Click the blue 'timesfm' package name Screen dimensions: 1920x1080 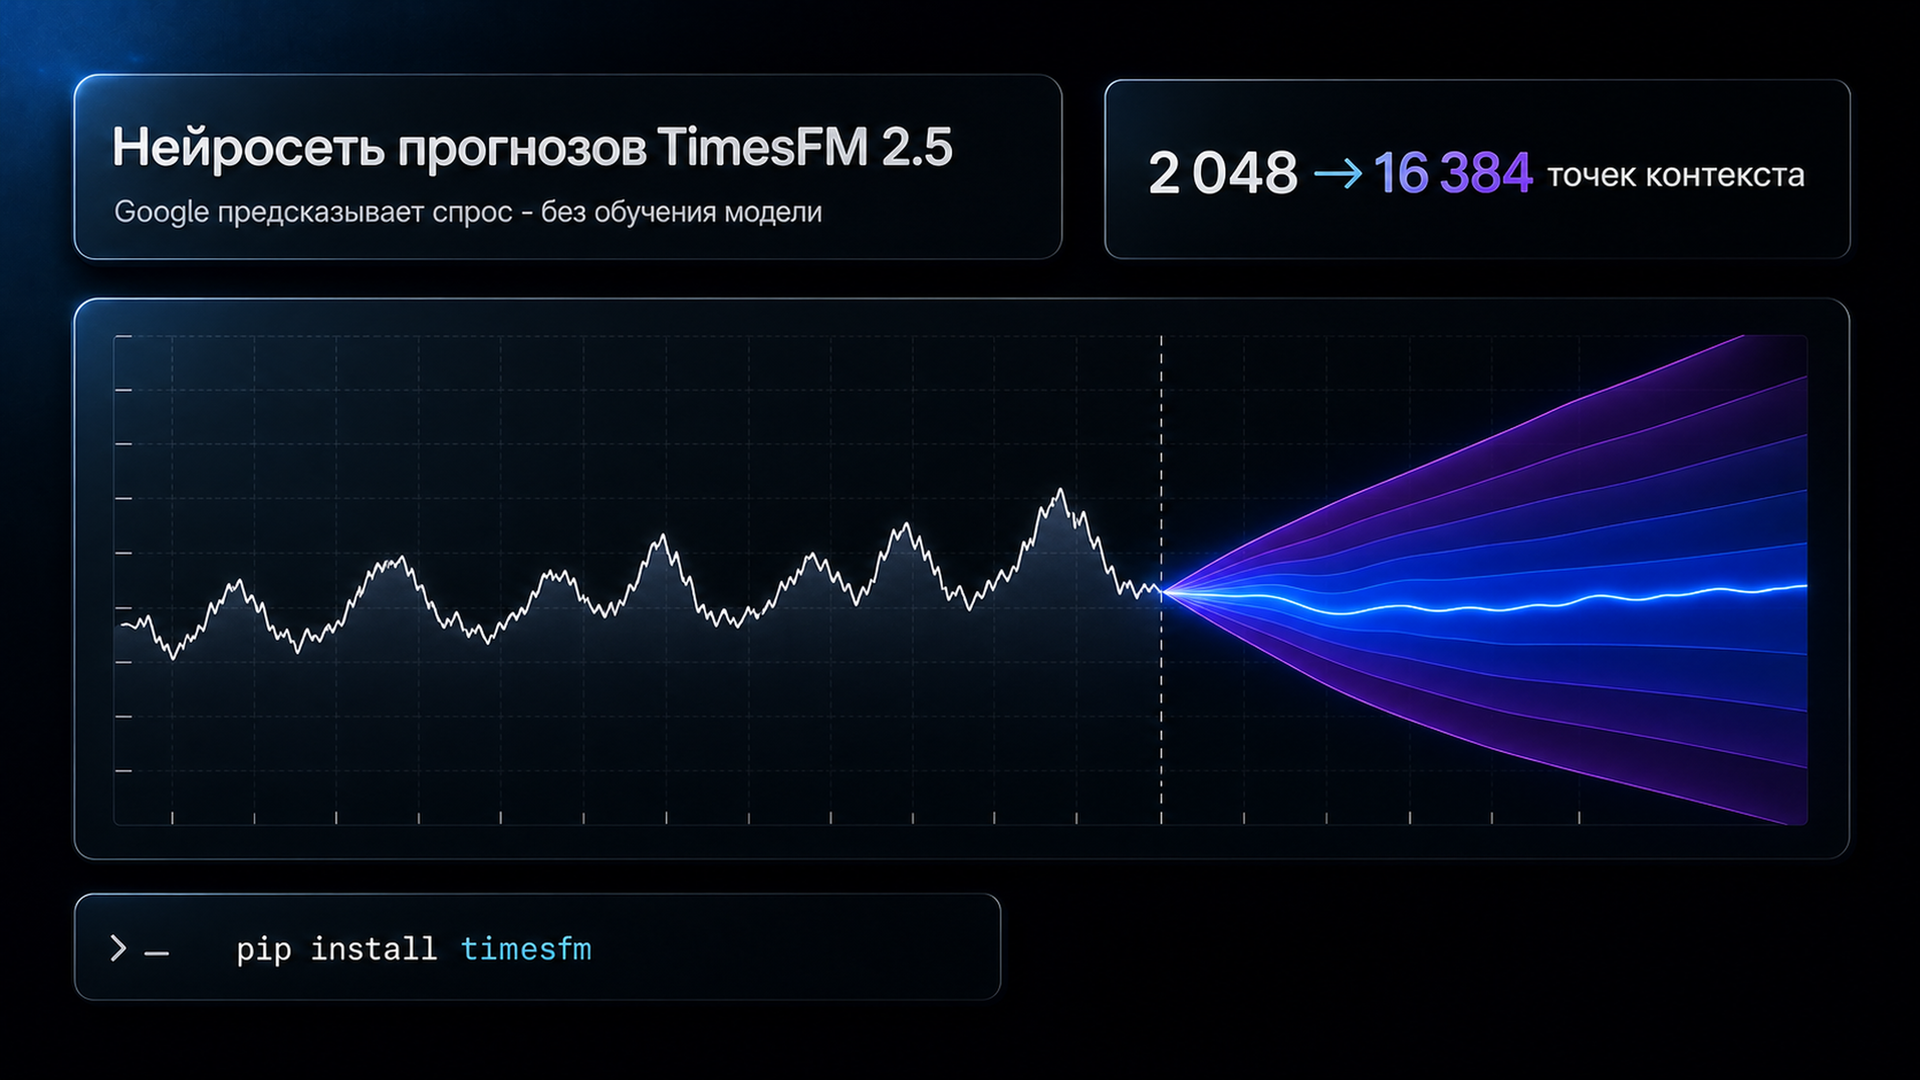point(526,949)
